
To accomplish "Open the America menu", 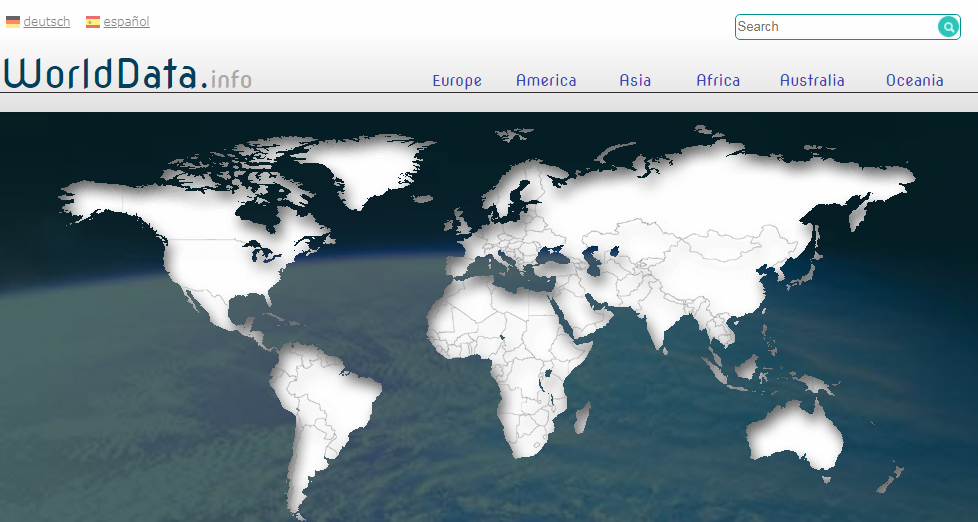I will click(546, 80).
